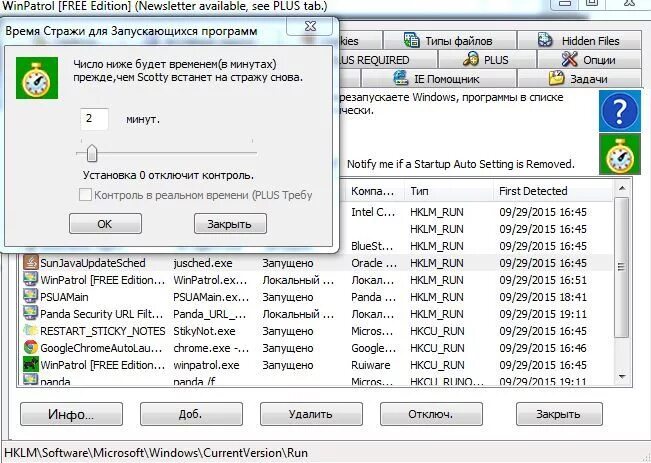This screenshot has height=463, width=651.
Task: Click the Google... company cell
Action: tap(374, 348)
